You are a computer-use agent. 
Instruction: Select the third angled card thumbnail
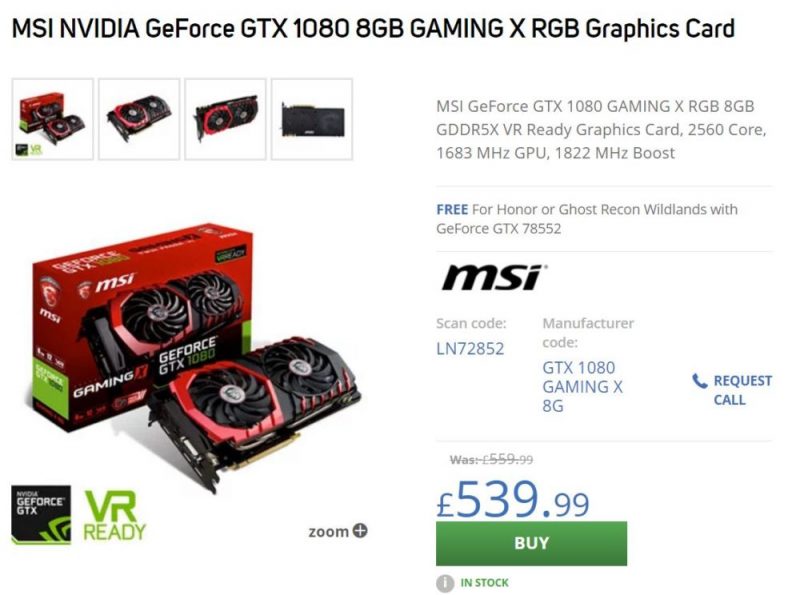coord(226,119)
